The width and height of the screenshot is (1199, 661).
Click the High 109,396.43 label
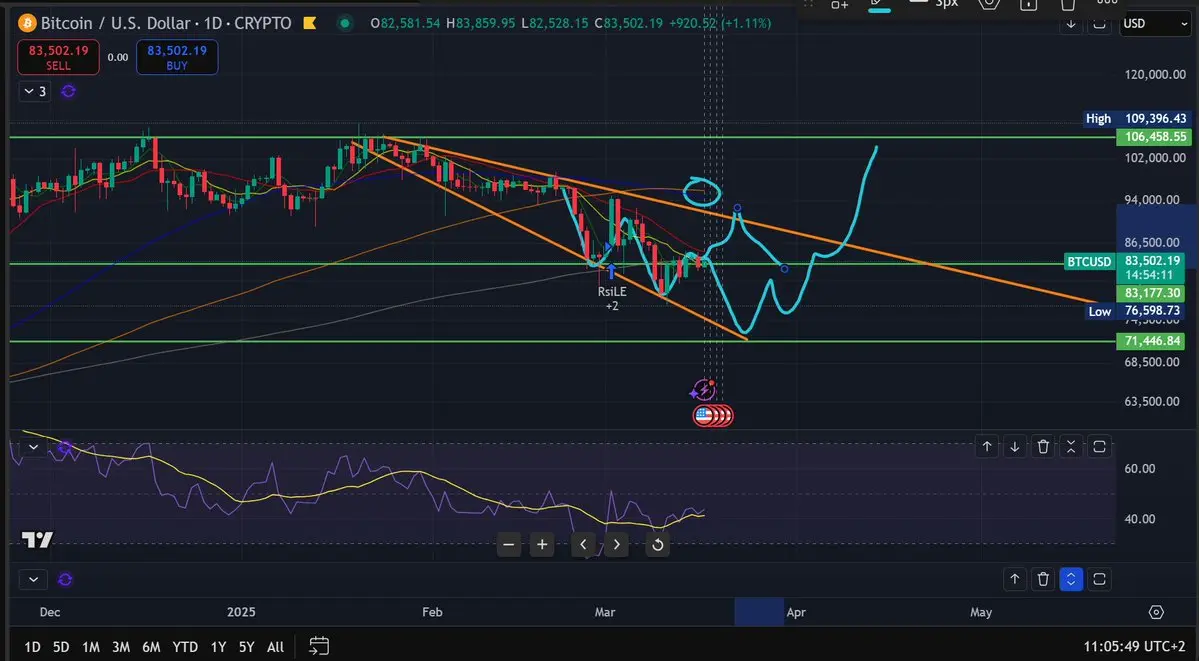(1138, 119)
